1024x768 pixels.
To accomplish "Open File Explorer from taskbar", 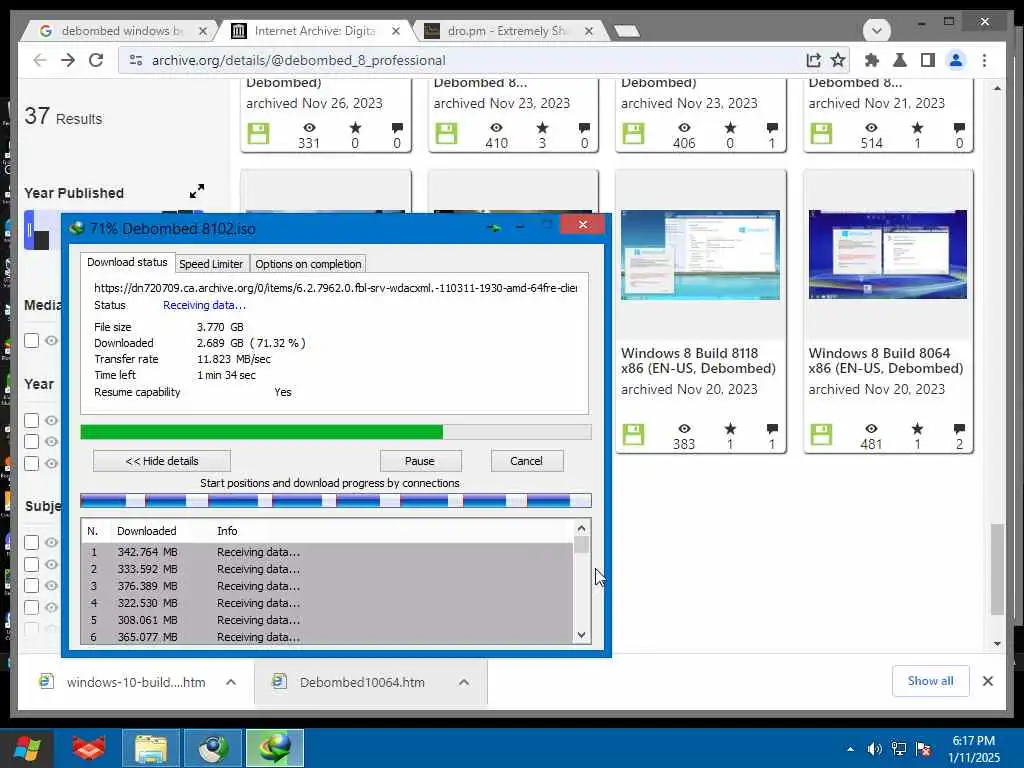I will (150, 748).
